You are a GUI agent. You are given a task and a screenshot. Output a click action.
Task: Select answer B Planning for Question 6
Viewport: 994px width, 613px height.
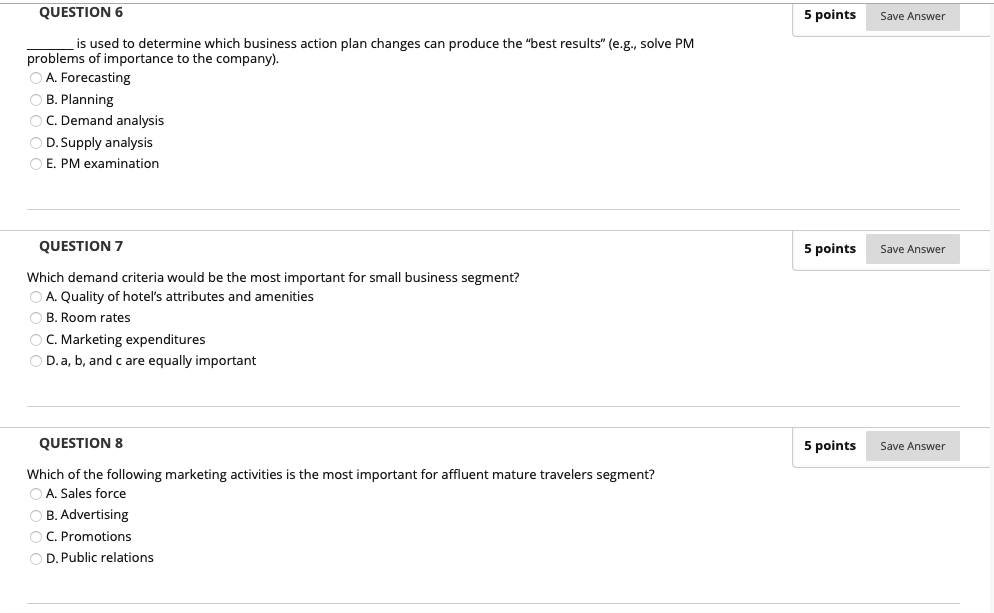pos(36,99)
